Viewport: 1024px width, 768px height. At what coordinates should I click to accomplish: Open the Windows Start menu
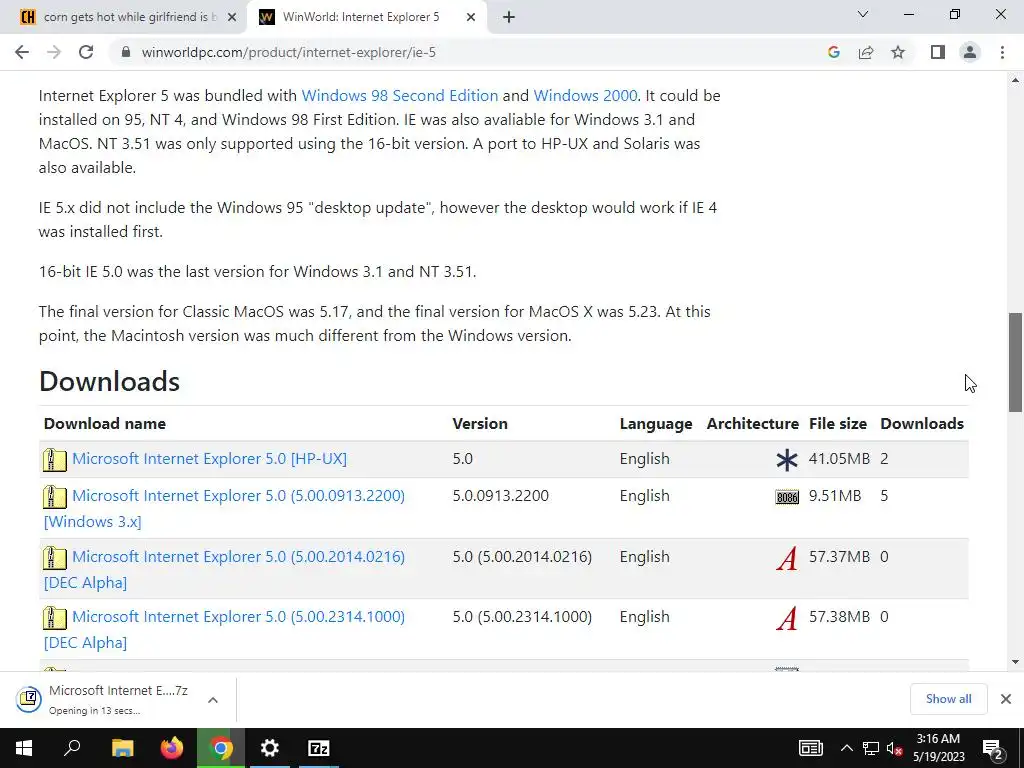[24, 748]
